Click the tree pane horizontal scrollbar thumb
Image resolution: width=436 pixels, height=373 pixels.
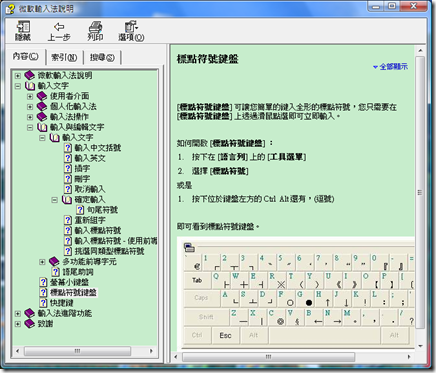(x=77, y=351)
